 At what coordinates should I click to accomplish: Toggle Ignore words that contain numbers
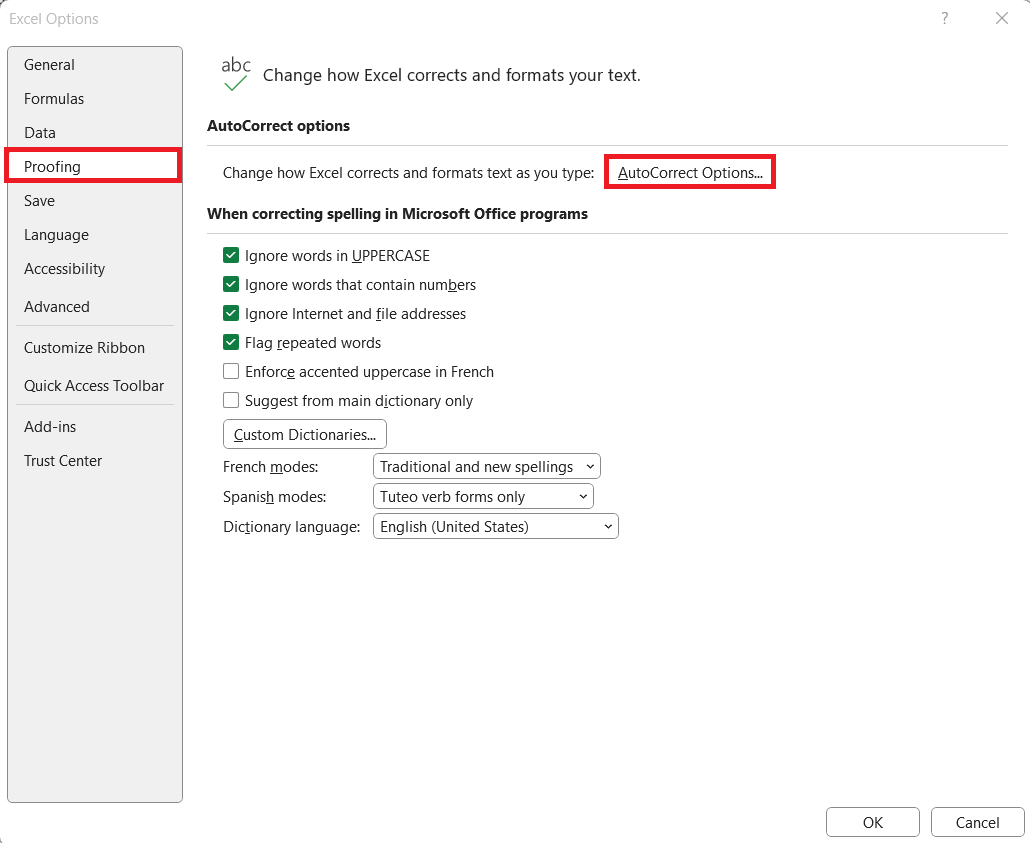(x=231, y=284)
